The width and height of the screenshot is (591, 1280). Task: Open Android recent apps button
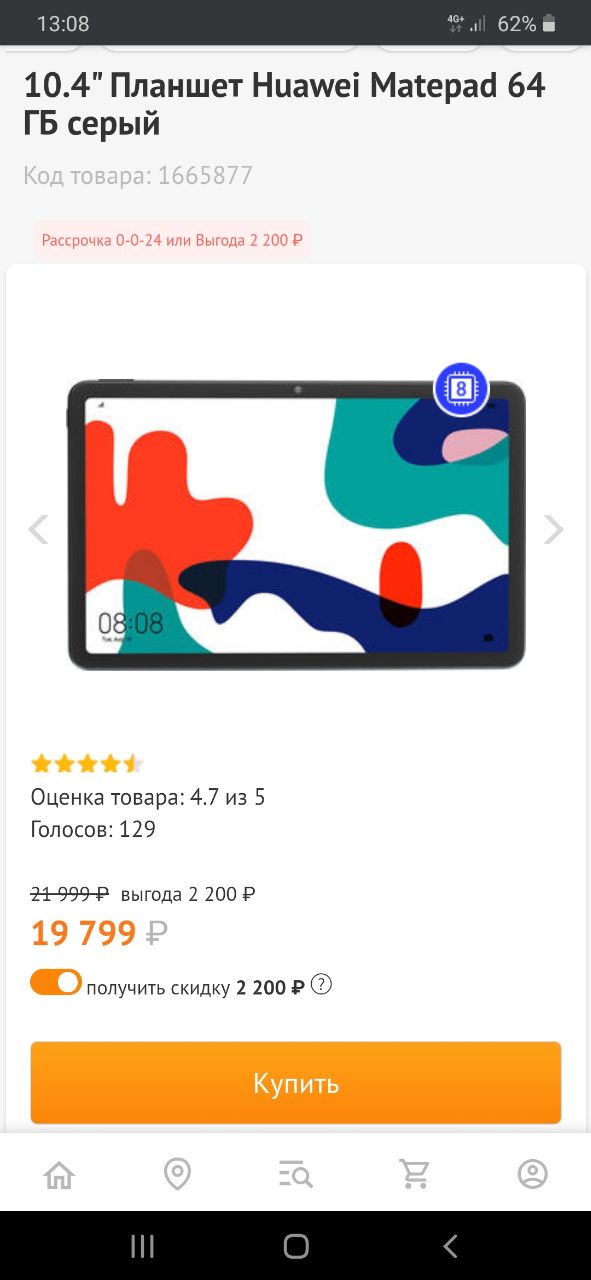click(142, 1245)
